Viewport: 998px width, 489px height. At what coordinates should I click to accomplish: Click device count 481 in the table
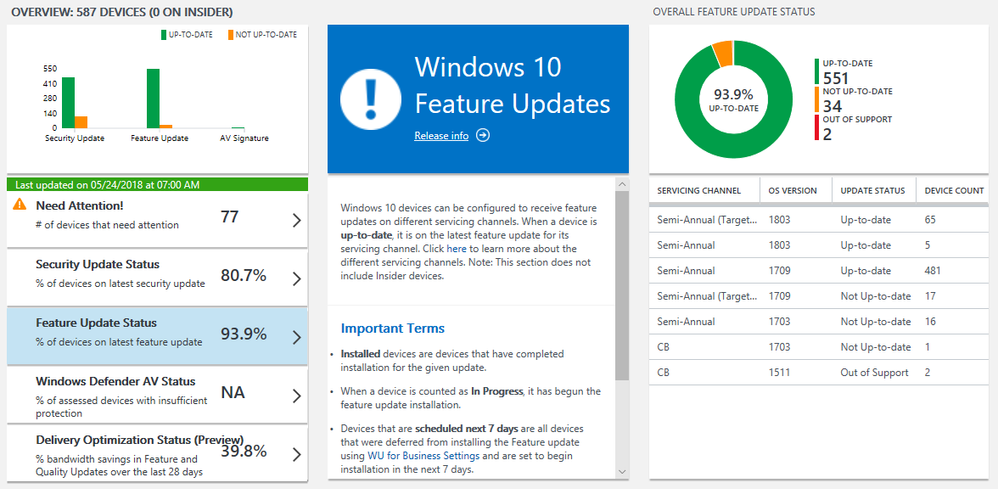(x=933, y=271)
